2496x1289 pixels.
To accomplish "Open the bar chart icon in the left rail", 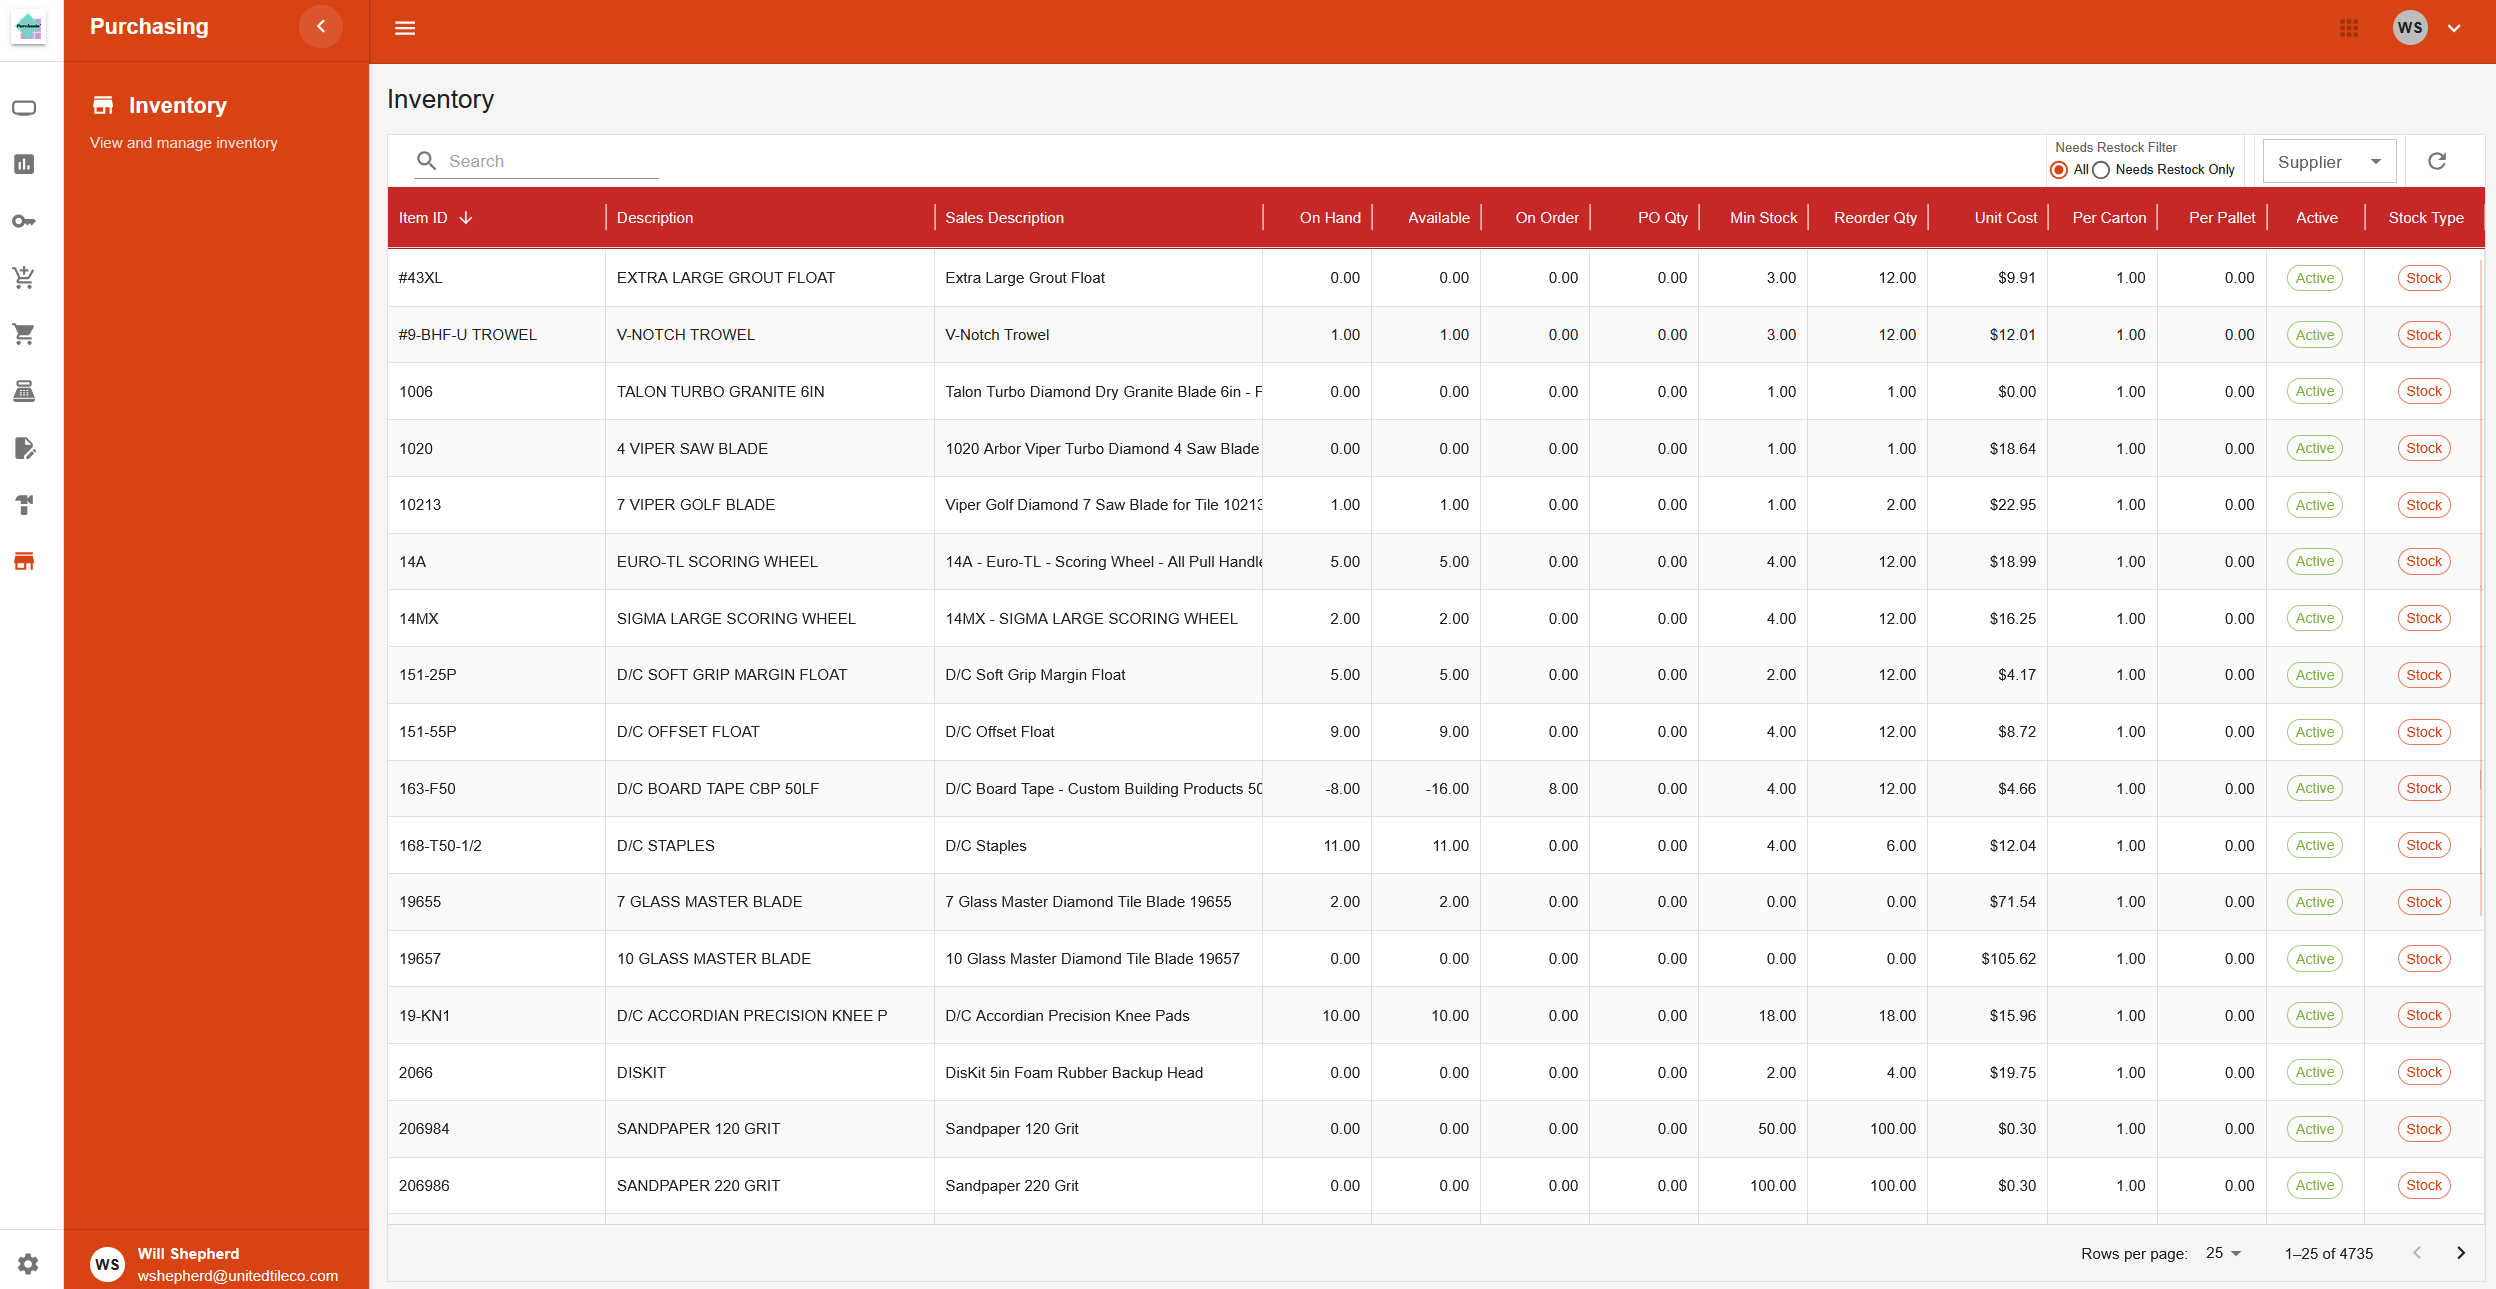I will [24, 164].
